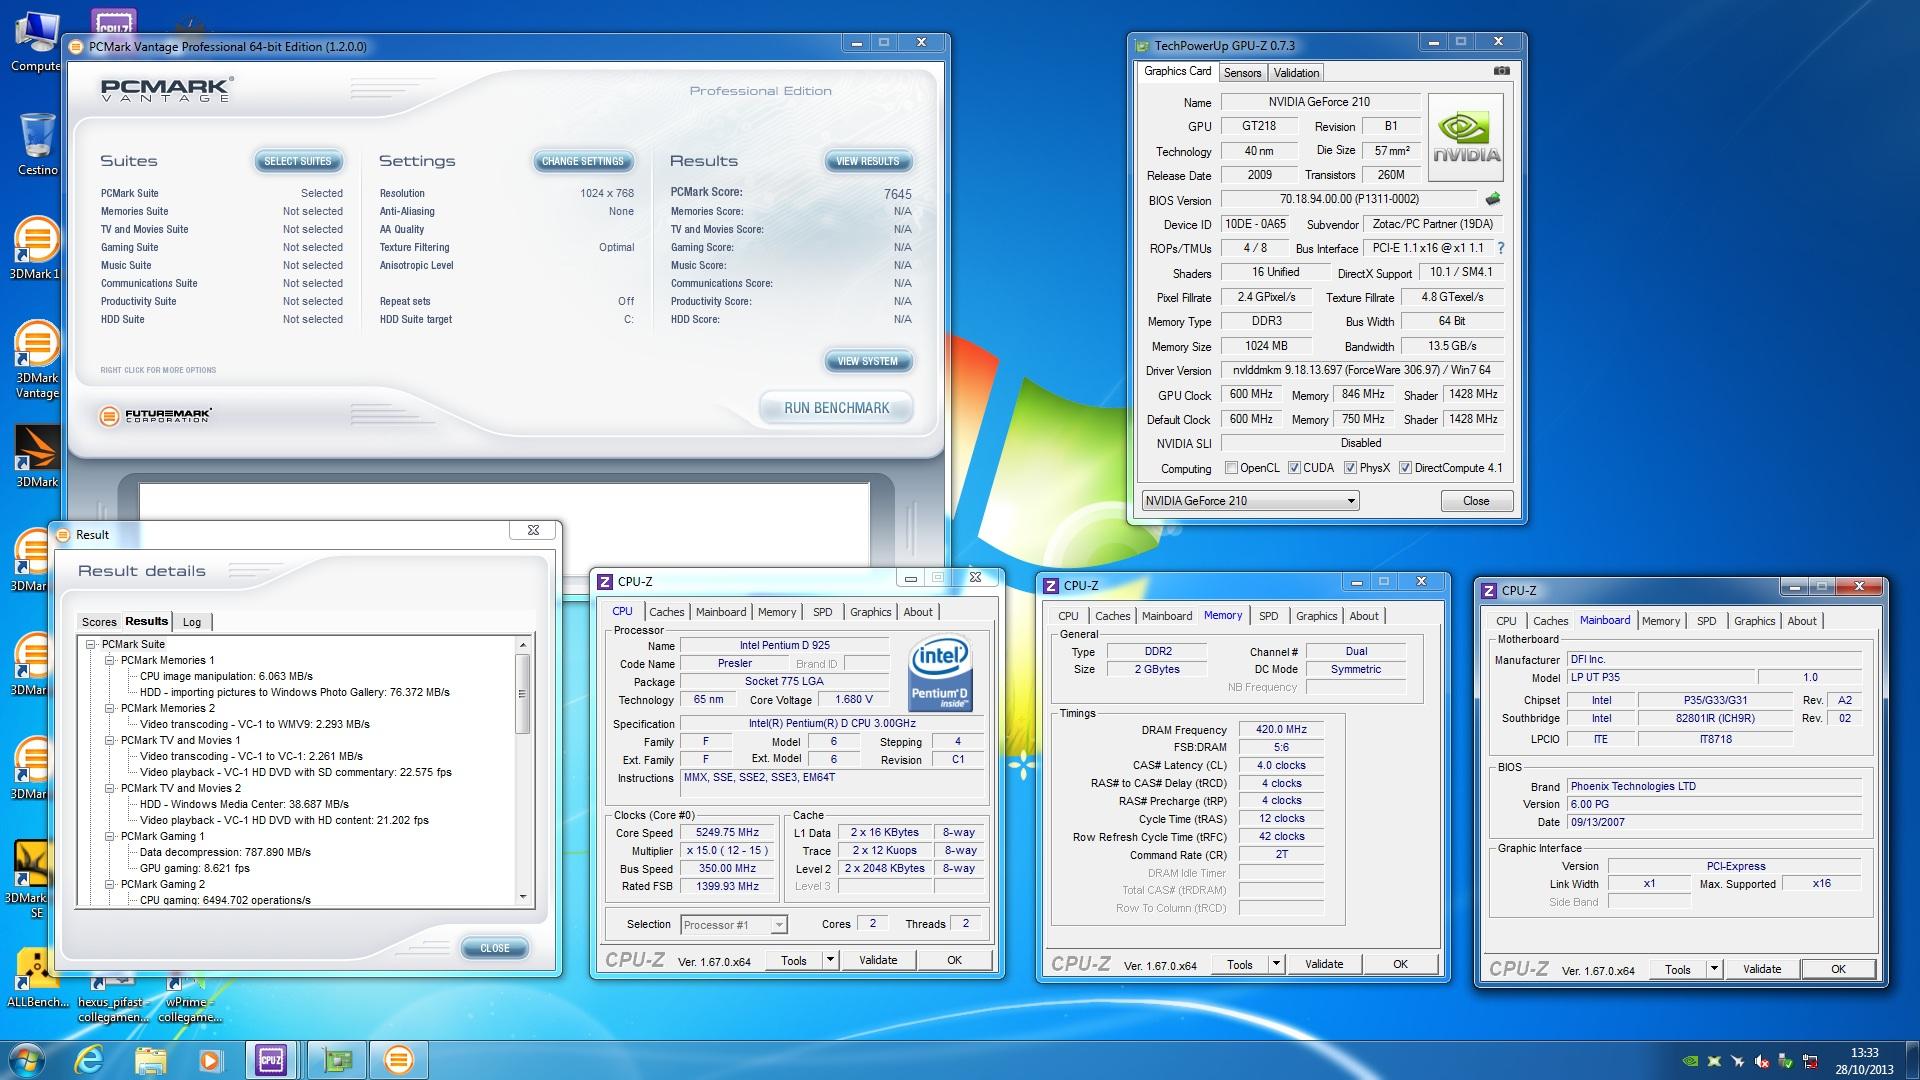This screenshot has width=1920, height=1080.
Task: Open Tools dropdown arrow in CPU-Z Memory window
Action: tap(1276, 964)
